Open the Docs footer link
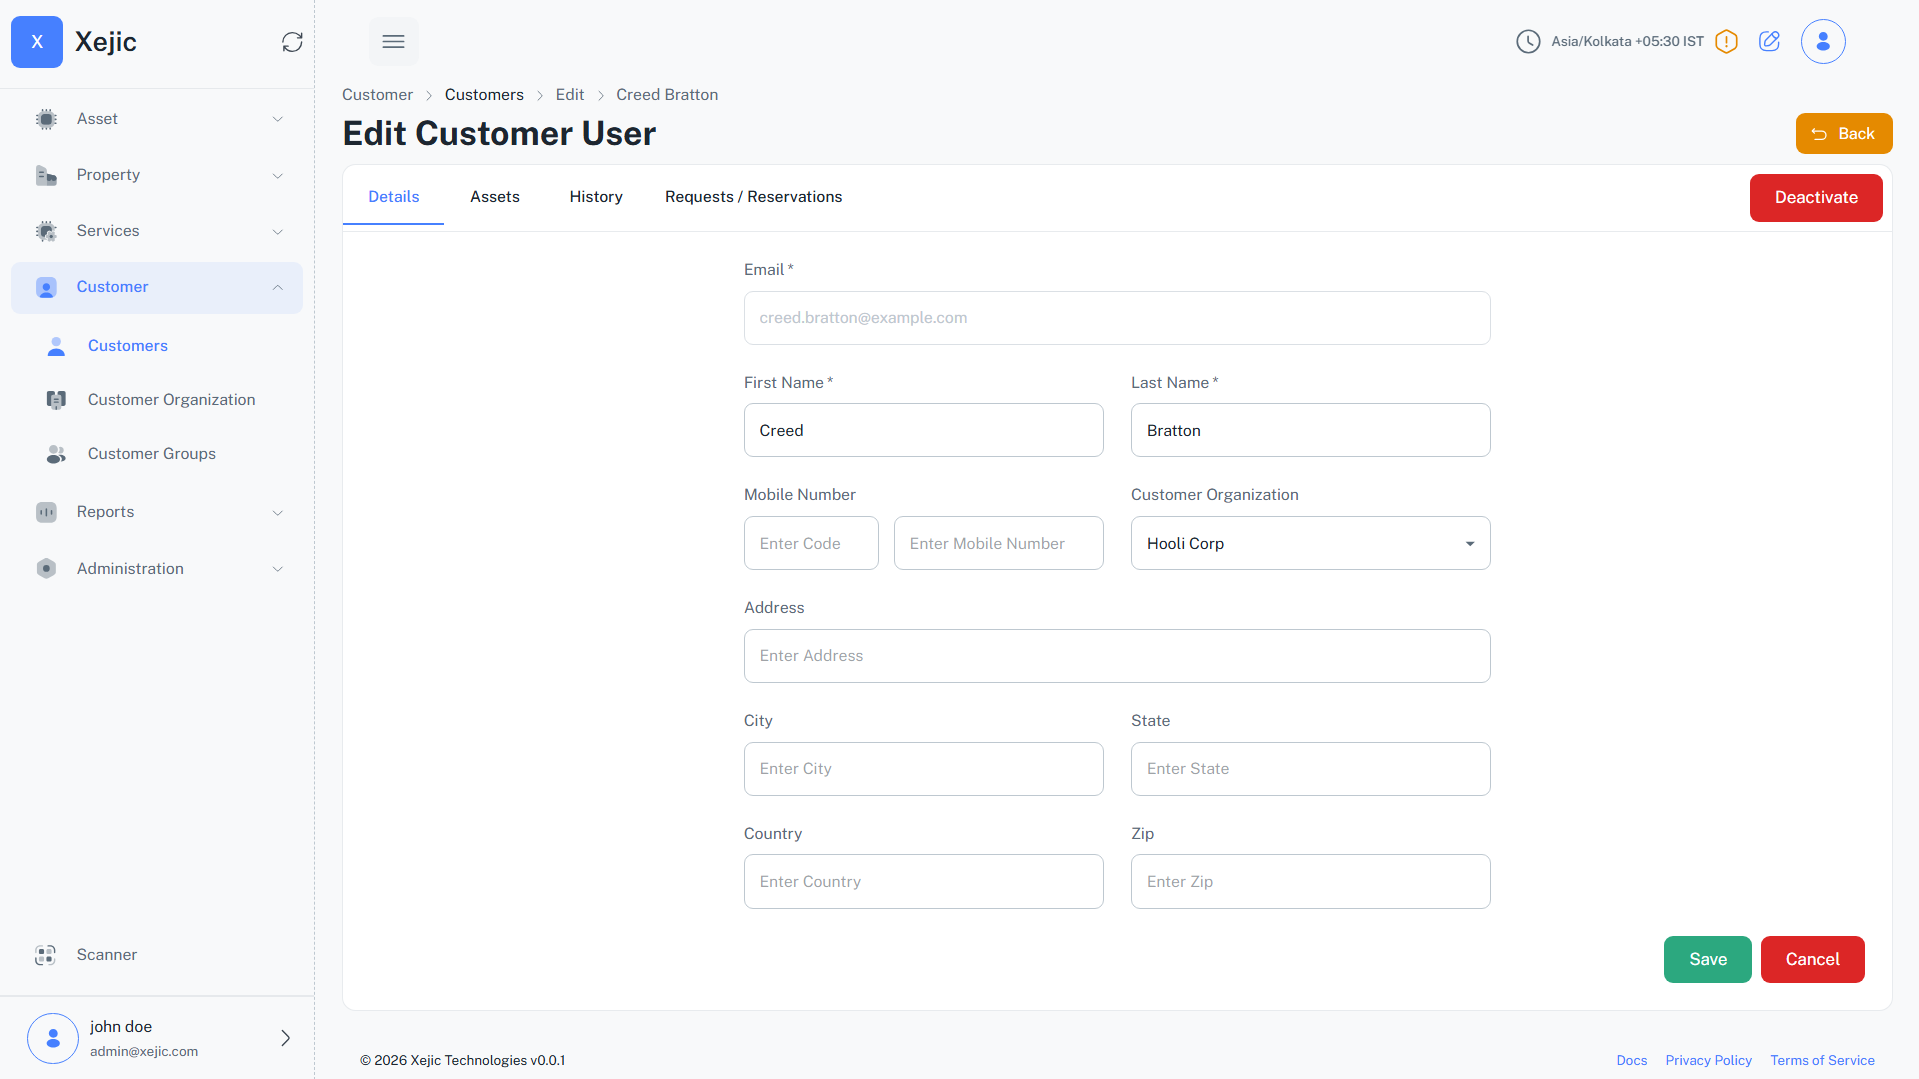The height and width of the screenshot is (1079, 1919). pos(1632,1060)
